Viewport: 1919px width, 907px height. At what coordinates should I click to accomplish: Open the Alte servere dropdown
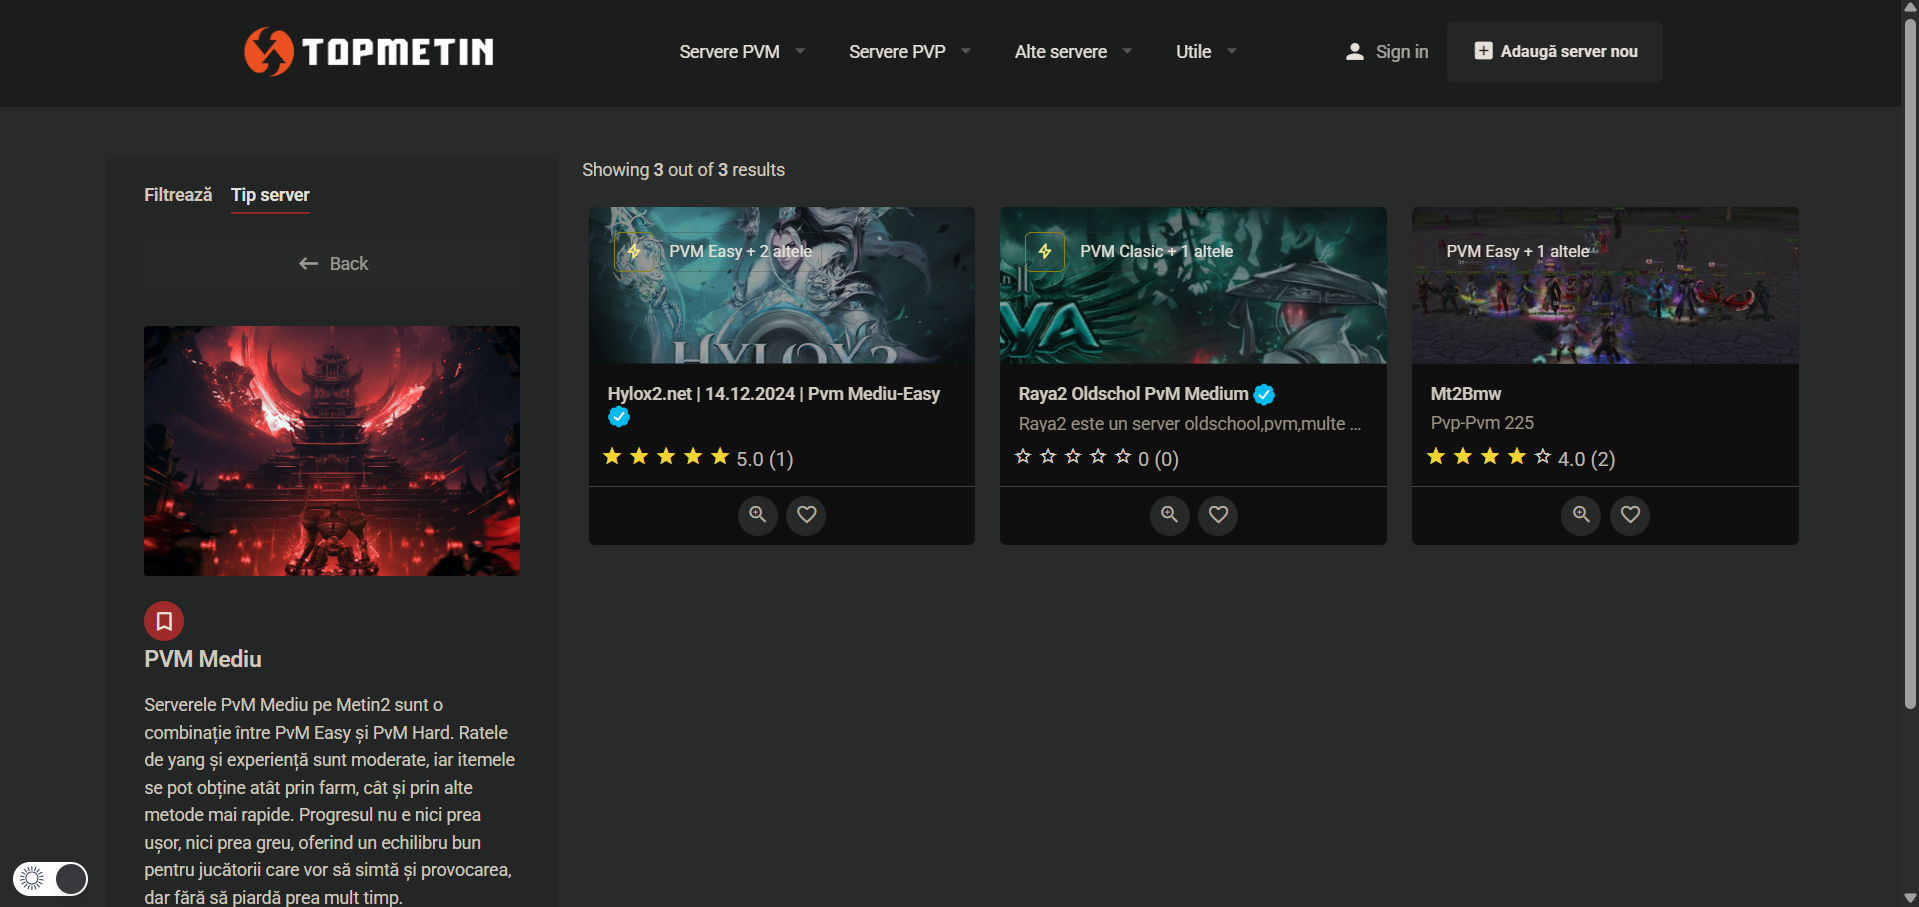coord(1072,52)
